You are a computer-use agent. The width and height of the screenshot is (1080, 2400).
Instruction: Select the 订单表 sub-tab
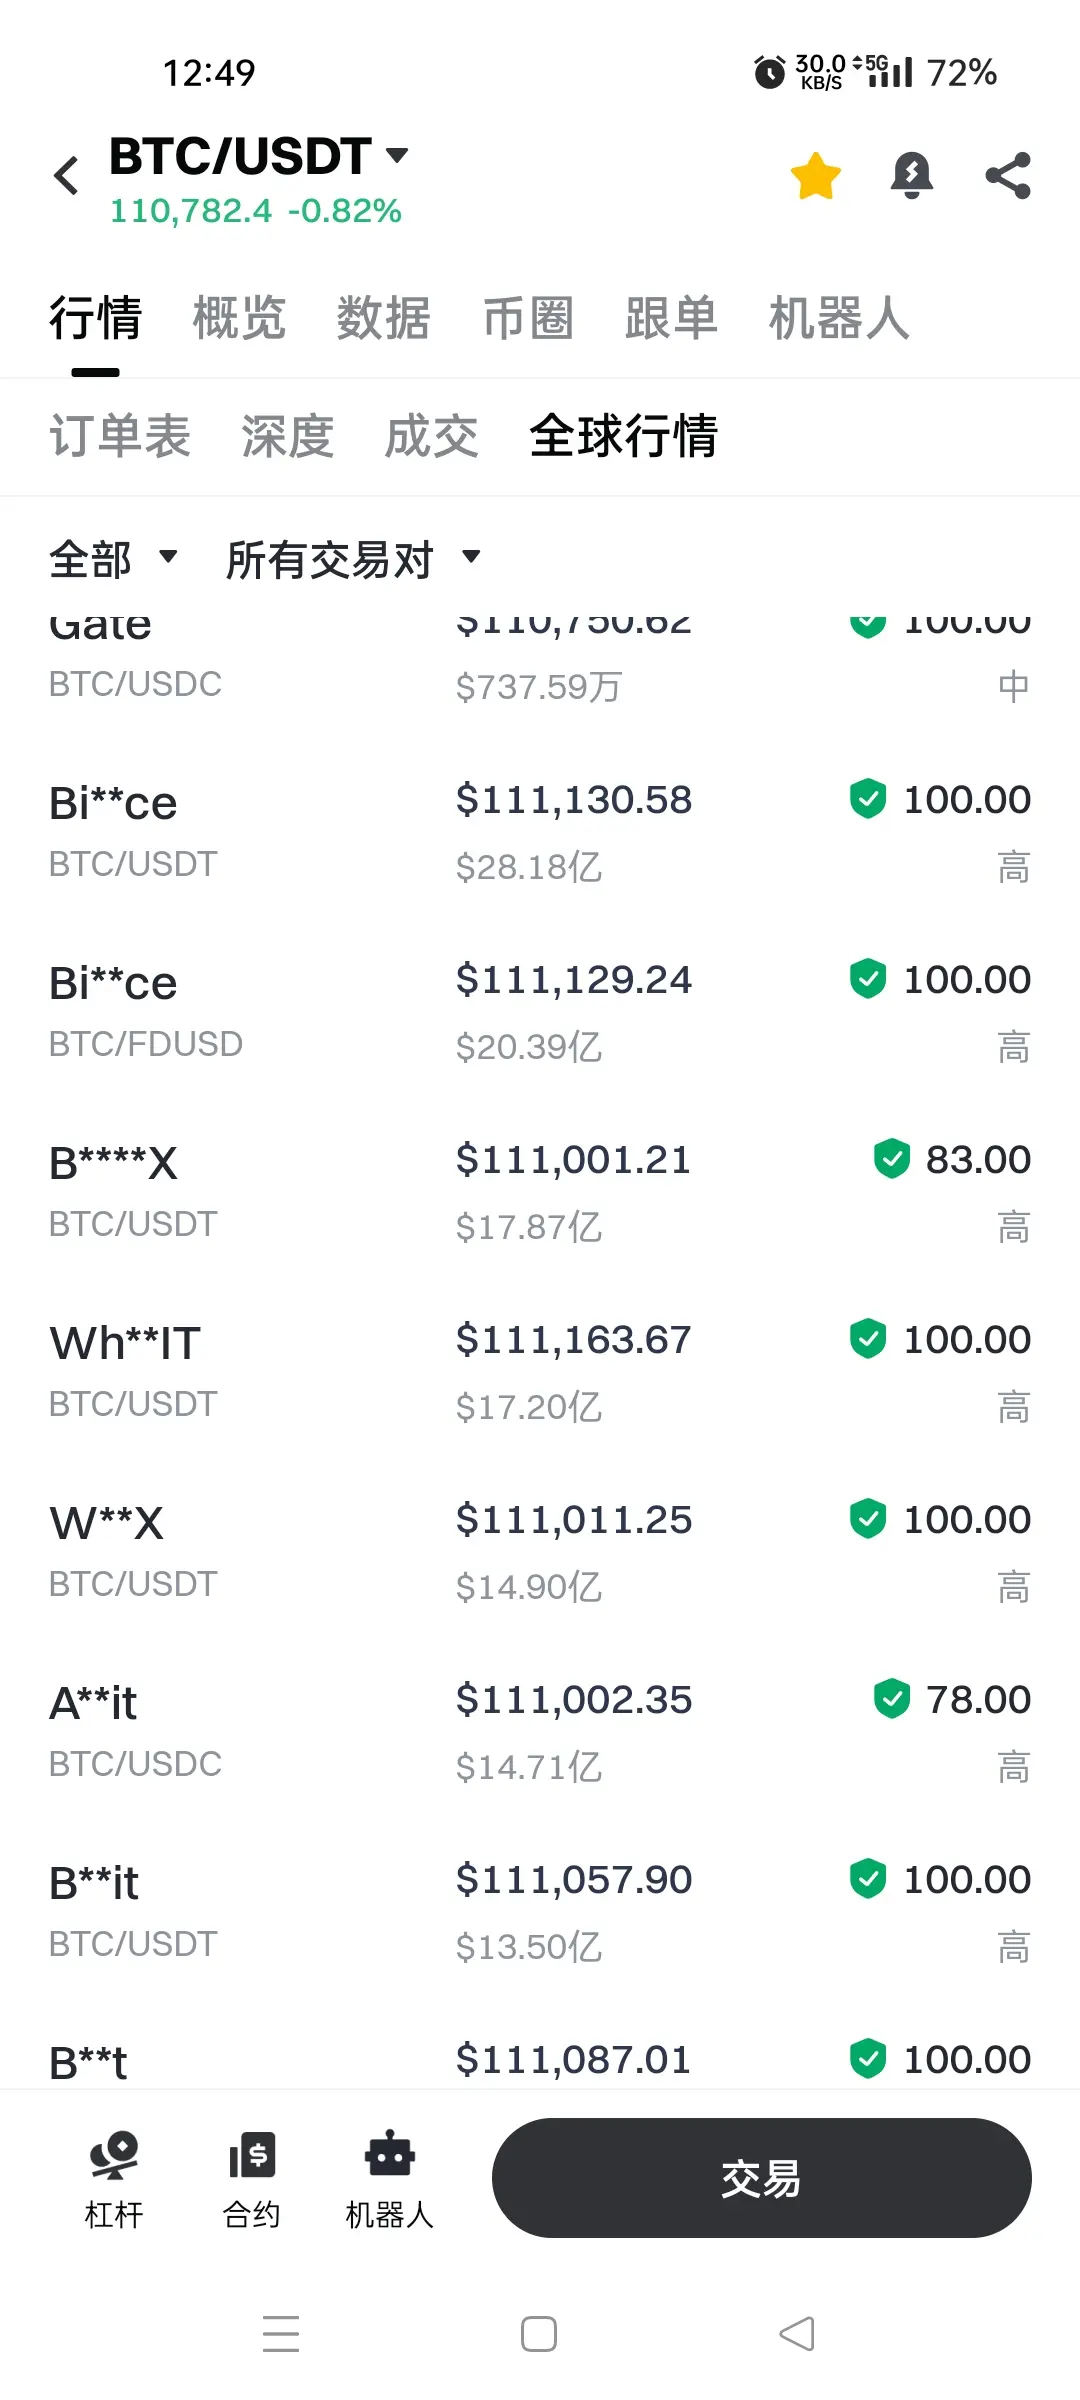120,437
